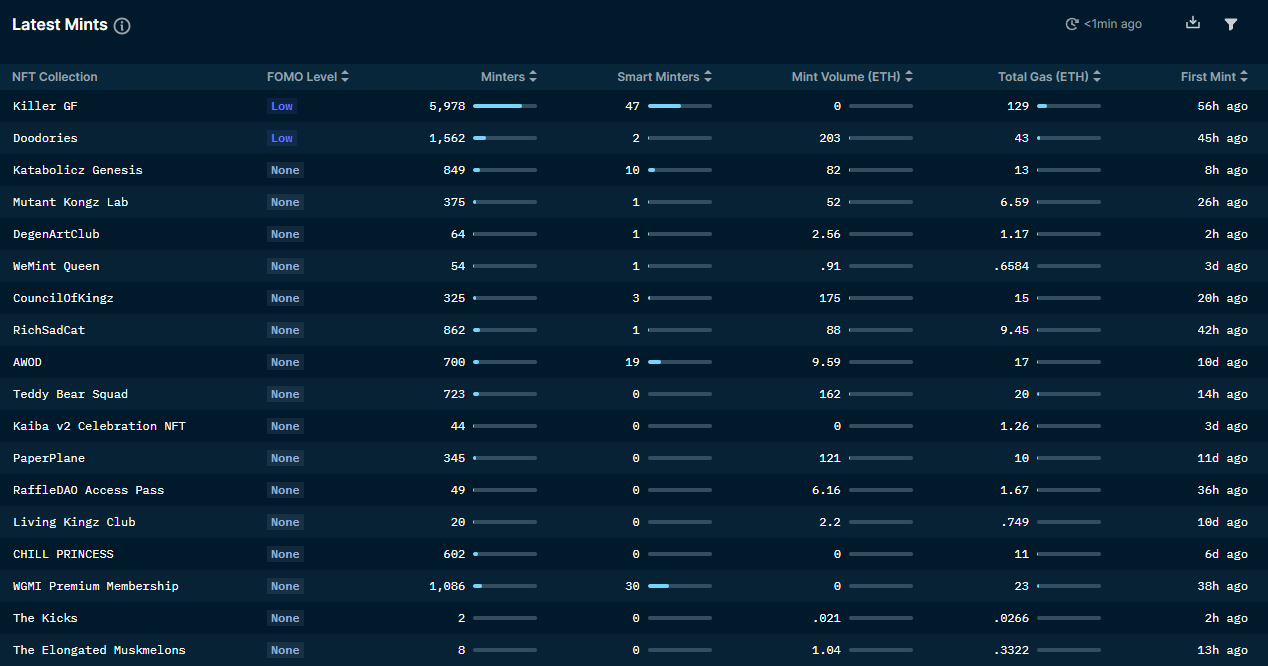Click the 9.59 mint volume value
Viewport: 1268px width, 666px height.
[x=826, y=362]
